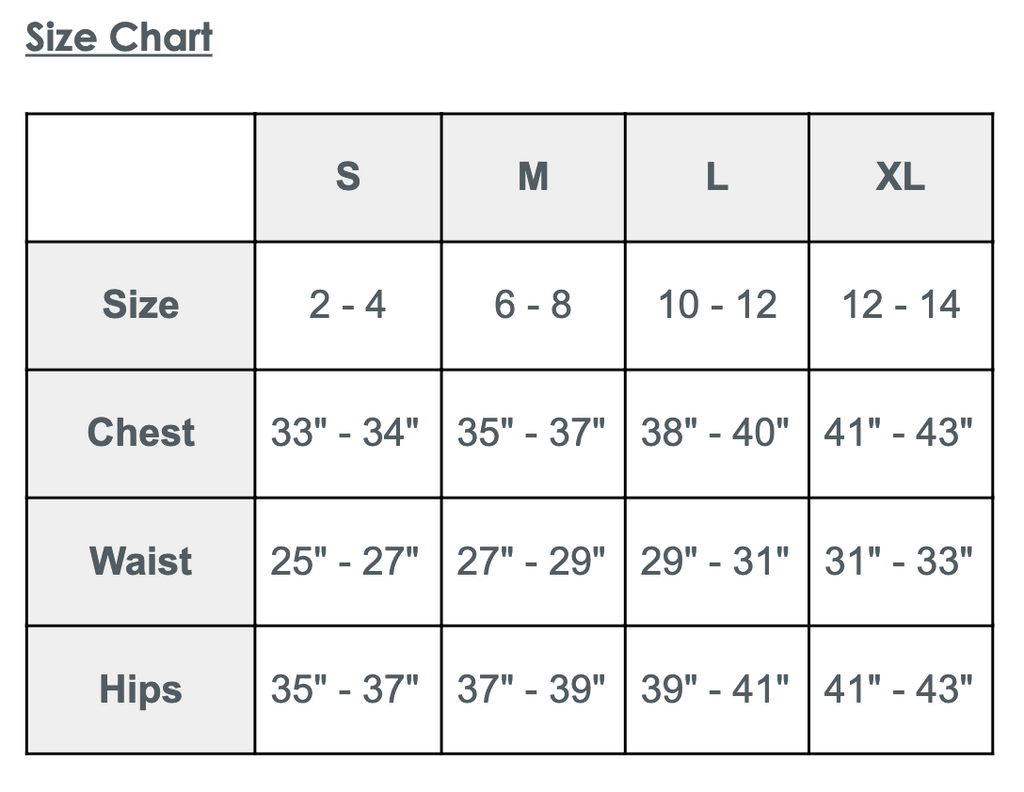Click hips measurement 39" - 41"
Image resolution: width=1024 pixels, height=792 pixels.
[x=715, y=689]
